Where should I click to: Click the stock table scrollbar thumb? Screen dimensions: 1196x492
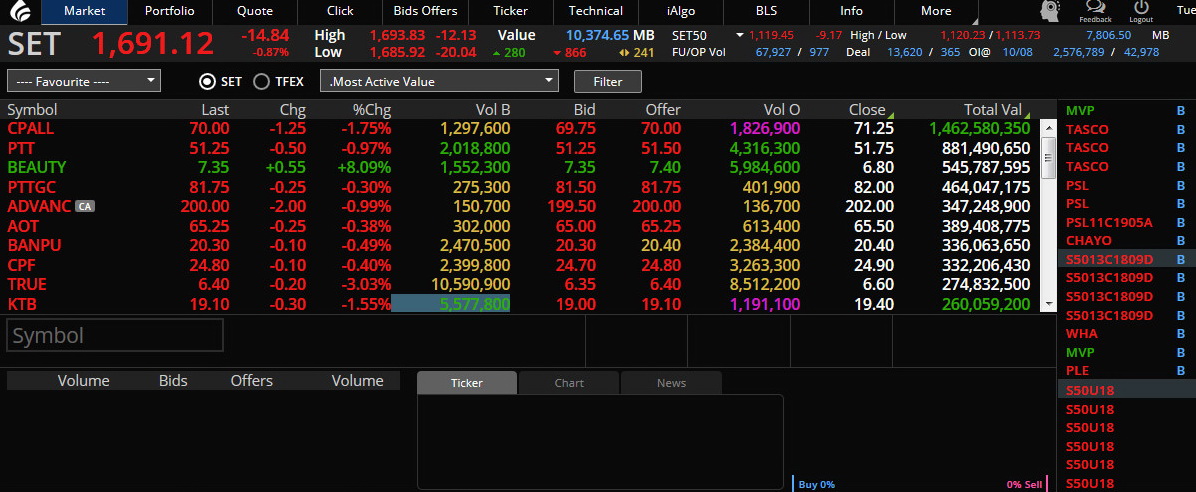point(1049,157)
